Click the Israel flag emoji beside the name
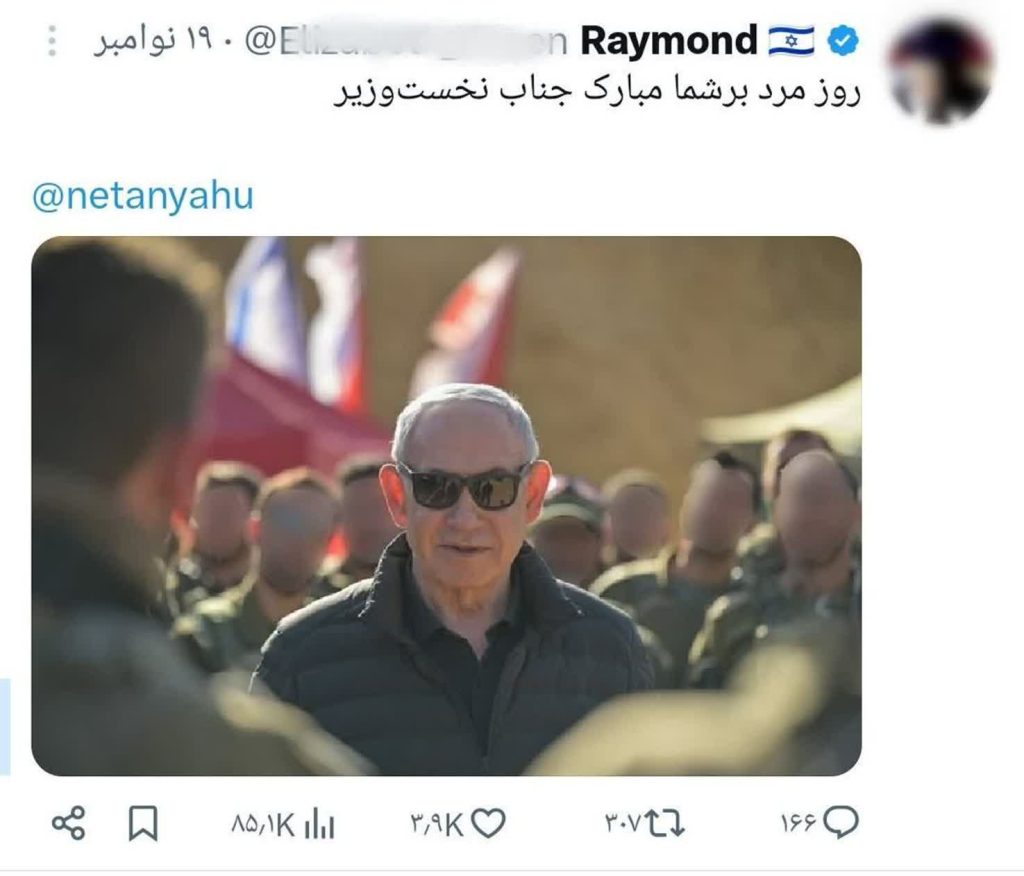The image size is (1024, 876). pos(791,41)
